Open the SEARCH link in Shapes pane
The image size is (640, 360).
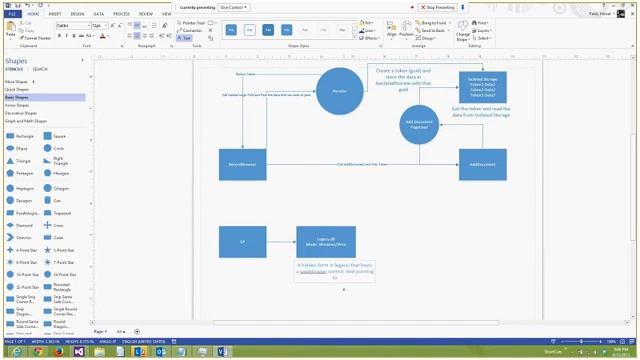(x=40, y=69)
